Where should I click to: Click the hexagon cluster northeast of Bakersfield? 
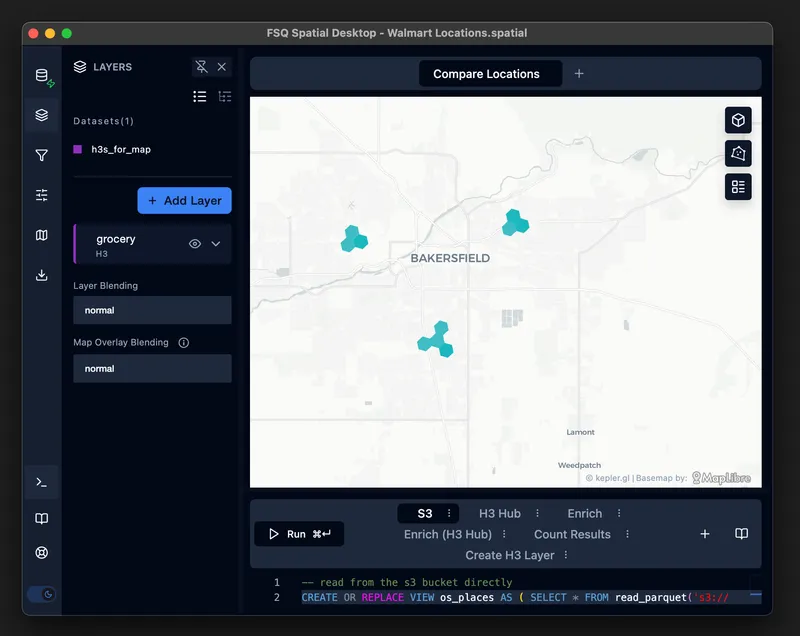(515, 223)
